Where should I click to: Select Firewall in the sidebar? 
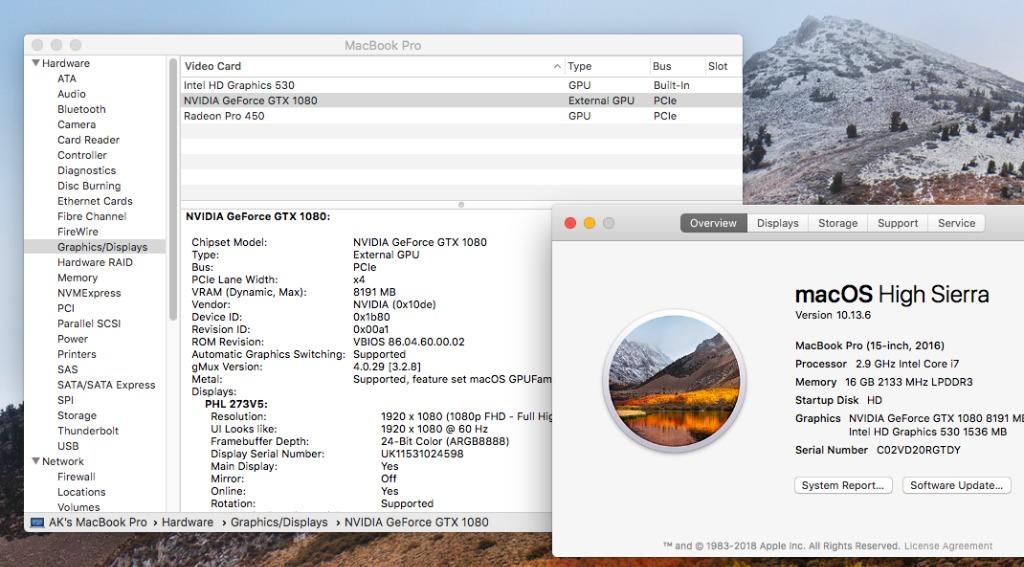(76, 477)
